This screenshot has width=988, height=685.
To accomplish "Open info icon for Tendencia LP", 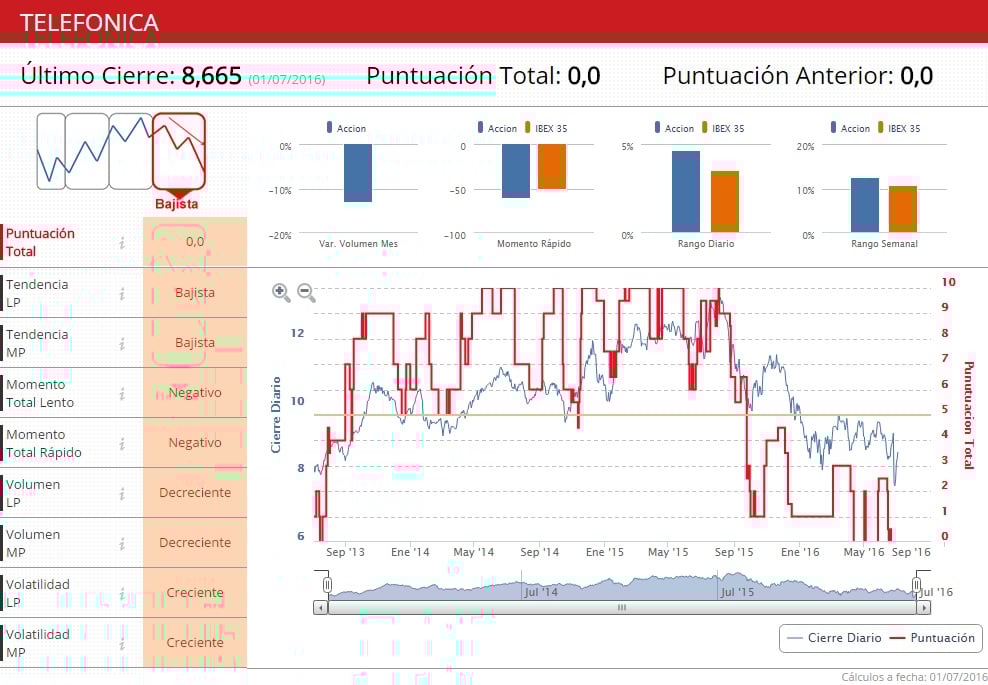I will point(122,294).
